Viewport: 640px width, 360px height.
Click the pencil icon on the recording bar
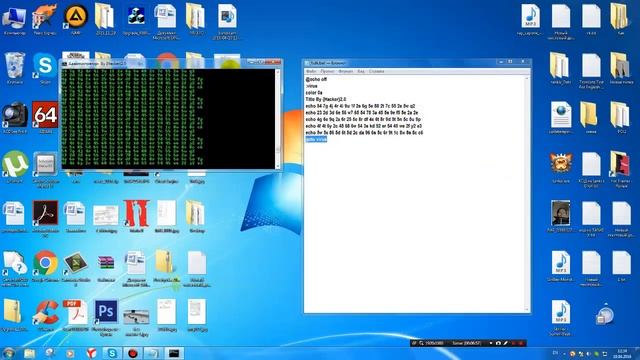click(505, 343)
